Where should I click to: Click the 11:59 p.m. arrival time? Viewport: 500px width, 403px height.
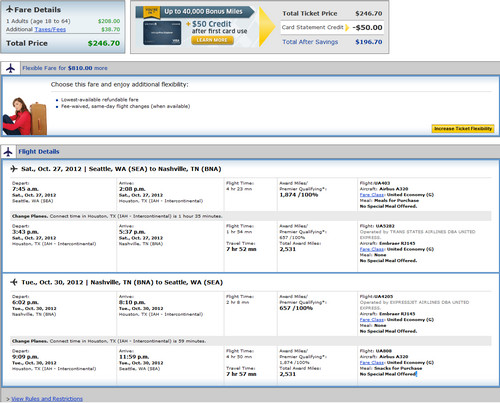134,357
